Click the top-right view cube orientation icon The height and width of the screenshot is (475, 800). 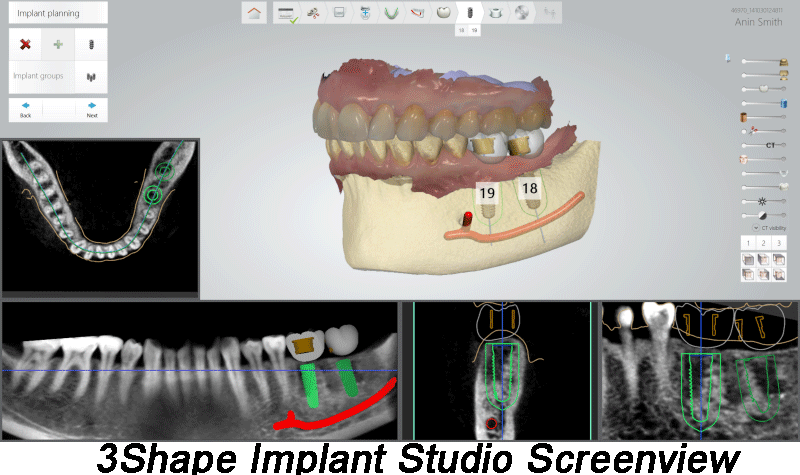pos(779,260)
